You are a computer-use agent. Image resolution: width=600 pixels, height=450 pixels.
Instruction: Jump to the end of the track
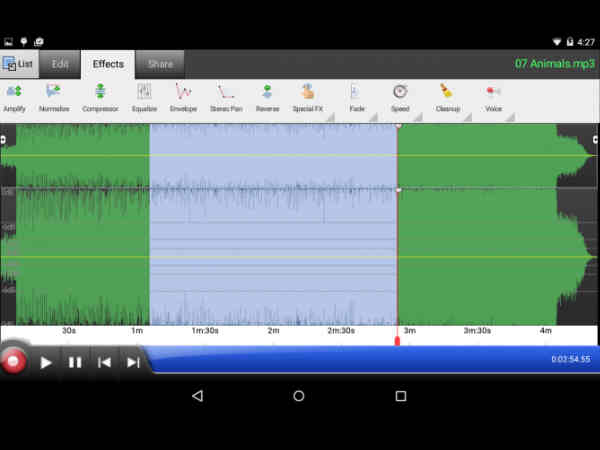133,362
